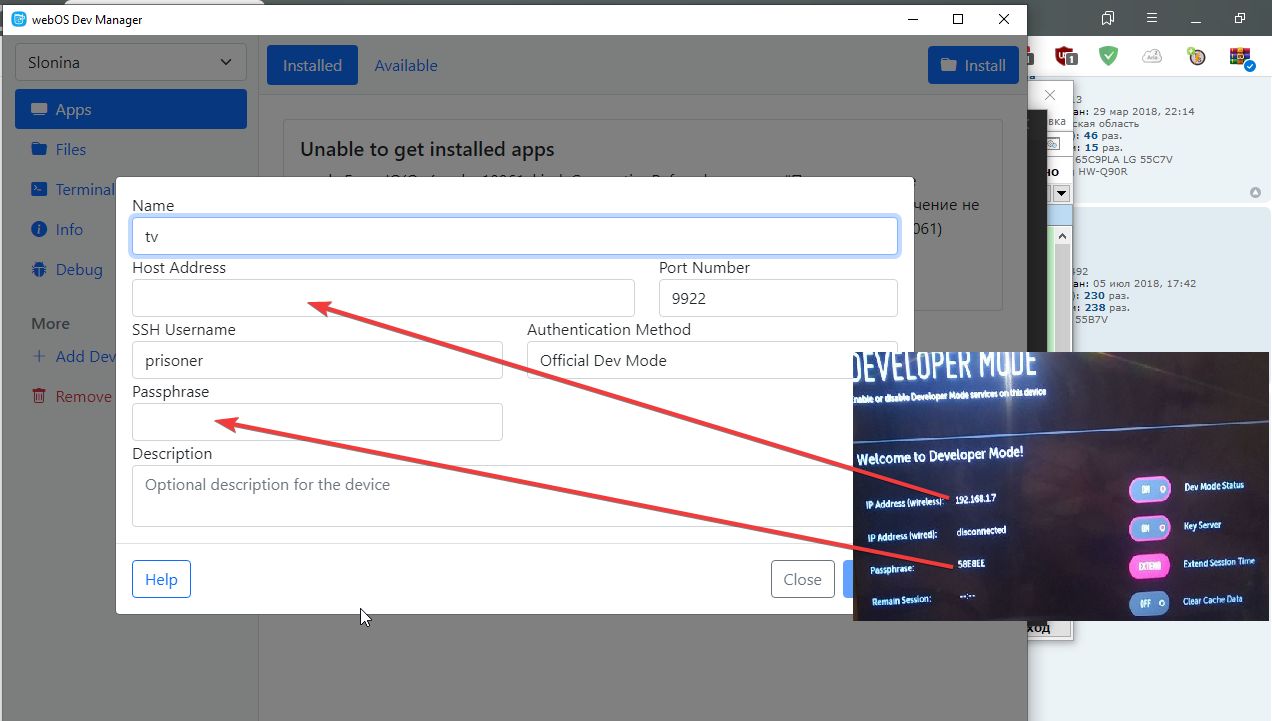Open the Debug section with bug icon

click(78, 269)
